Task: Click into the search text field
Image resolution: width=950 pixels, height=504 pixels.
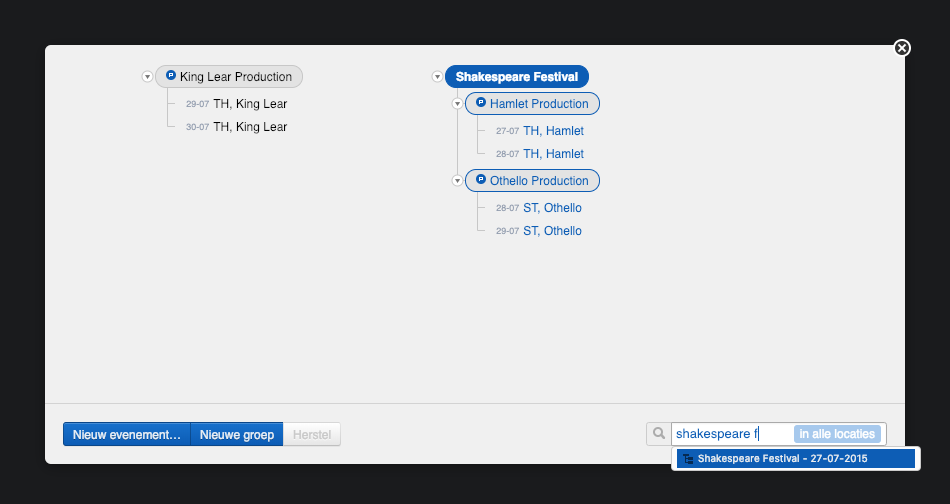Action: (730, 434)
